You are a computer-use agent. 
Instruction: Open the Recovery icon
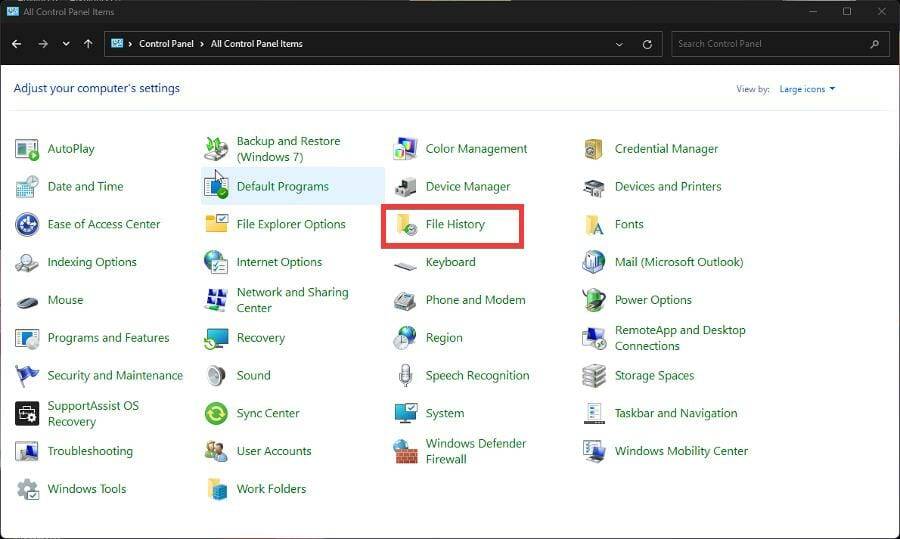[x=216, y=339]
